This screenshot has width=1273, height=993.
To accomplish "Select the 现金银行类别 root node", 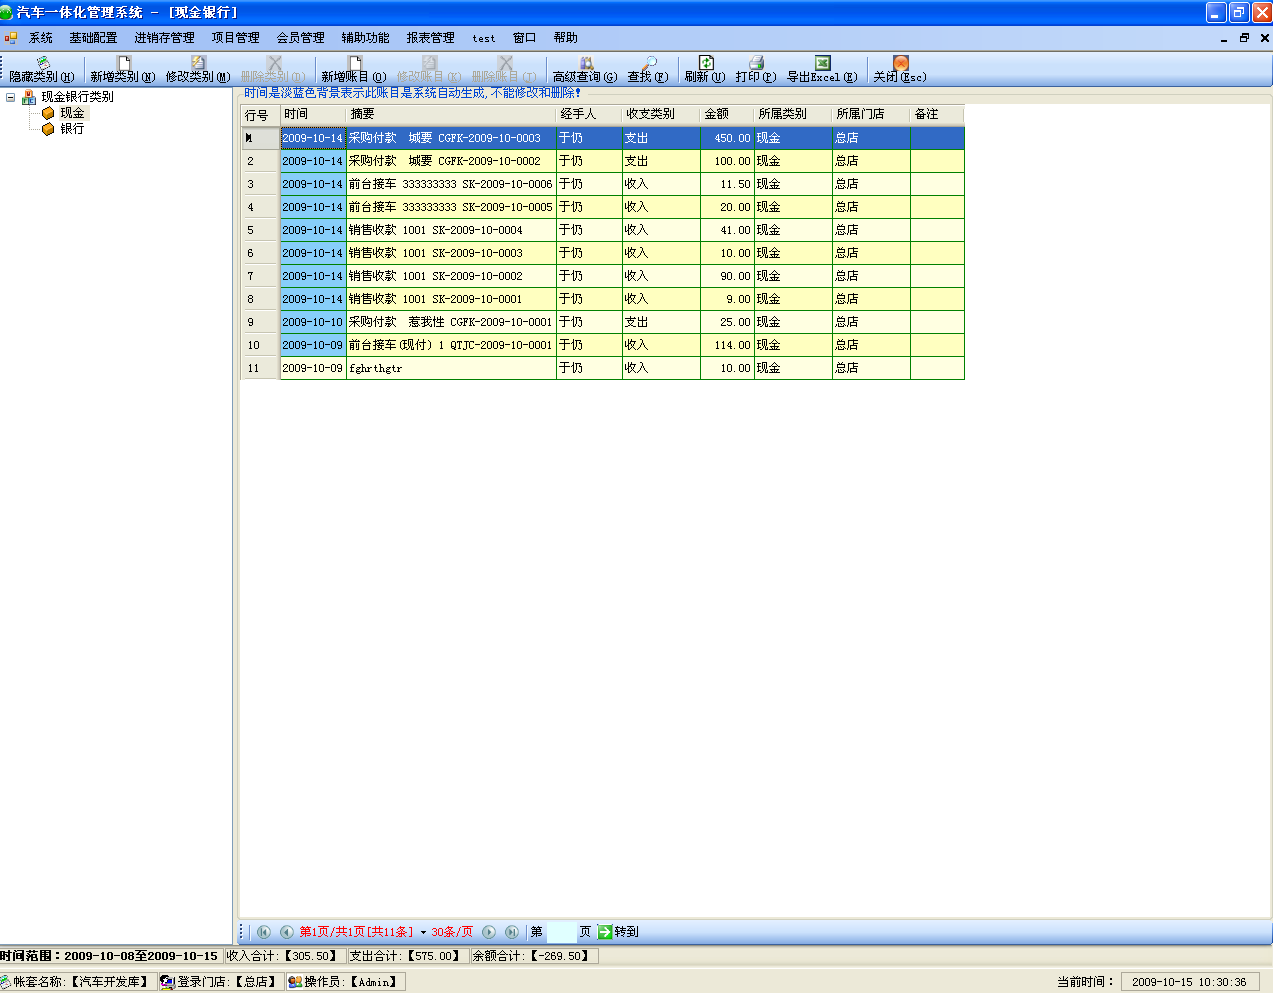I will click(x=77, y=97).
